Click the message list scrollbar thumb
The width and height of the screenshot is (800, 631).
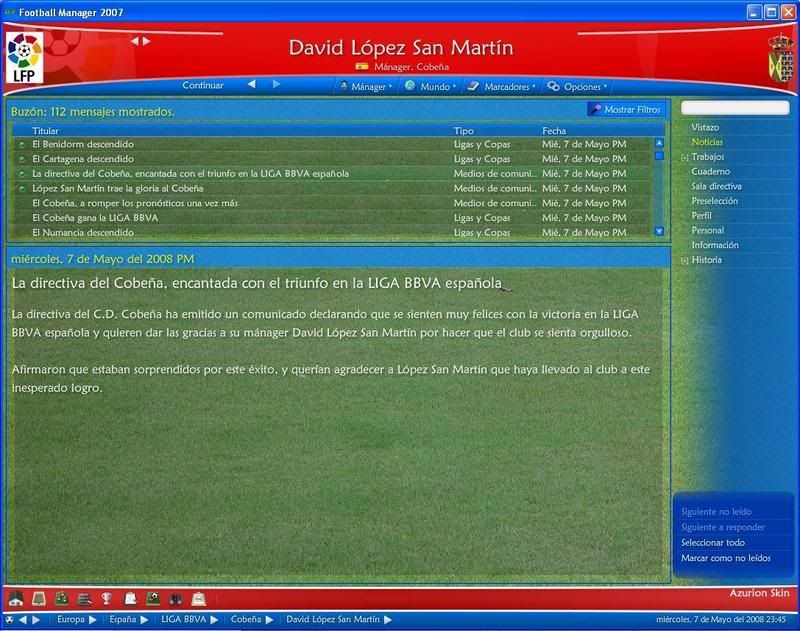pos(659,156)
